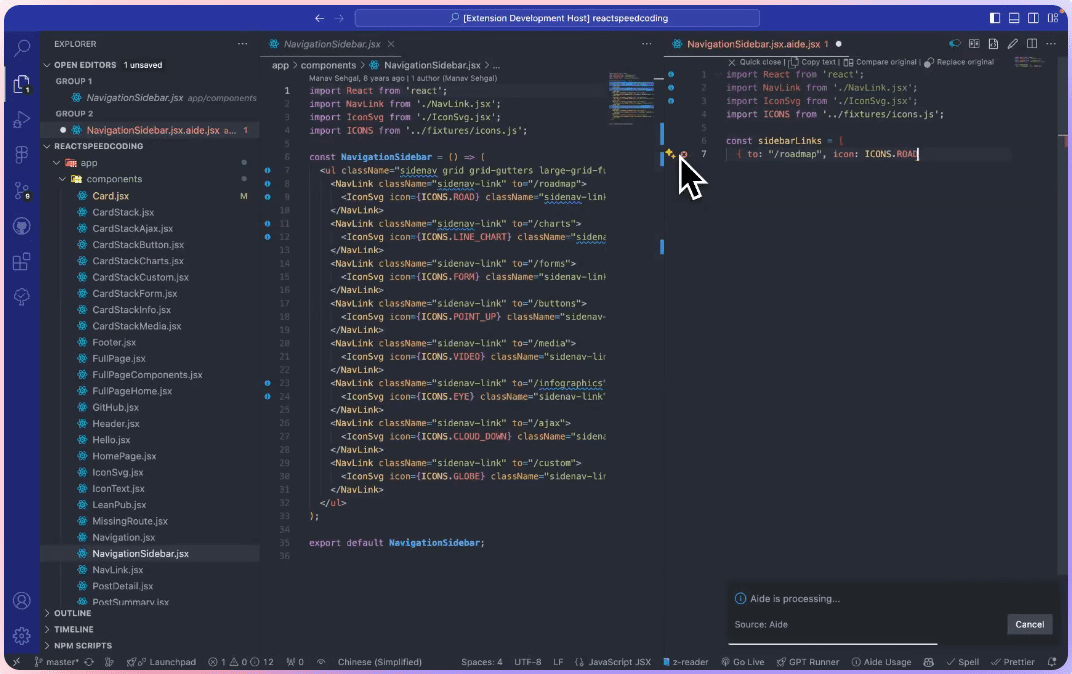
Task: Click the pencil edit icon in editor toolbar
Action: coord(1013,44)
